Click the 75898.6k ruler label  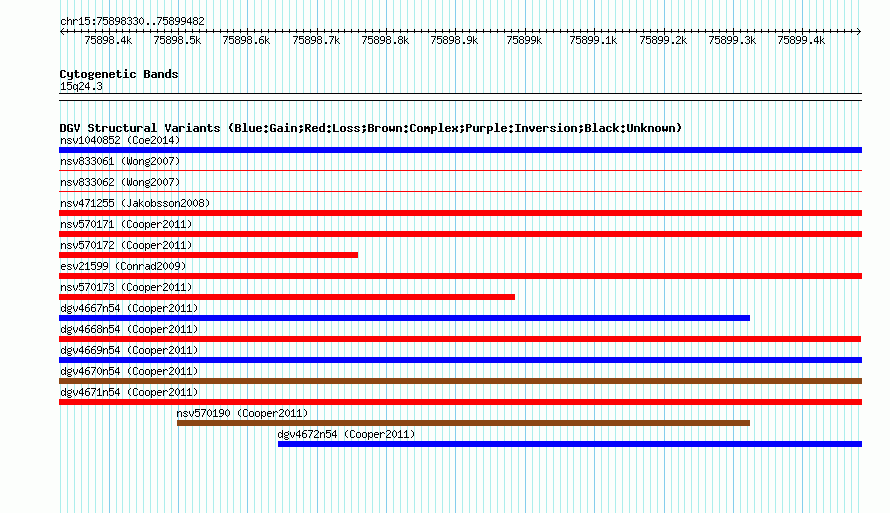(246, 40)
